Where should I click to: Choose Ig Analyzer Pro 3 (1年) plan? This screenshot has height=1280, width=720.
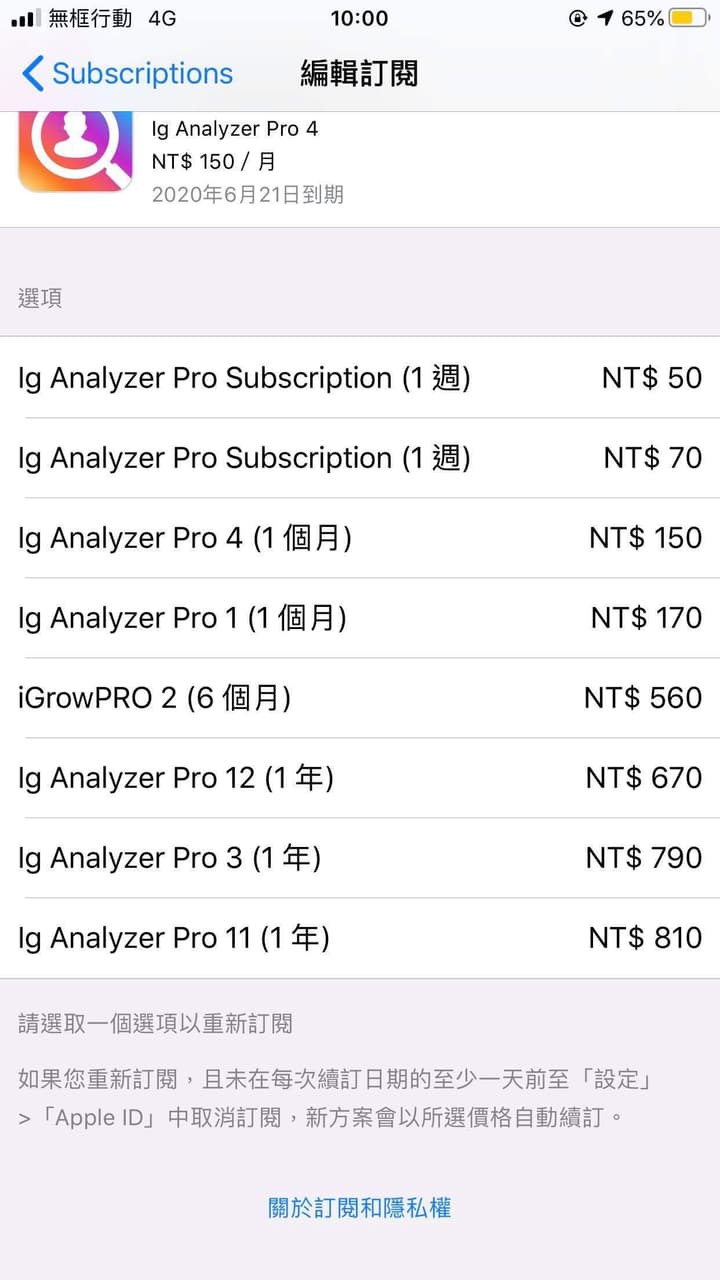click(360, 858)
